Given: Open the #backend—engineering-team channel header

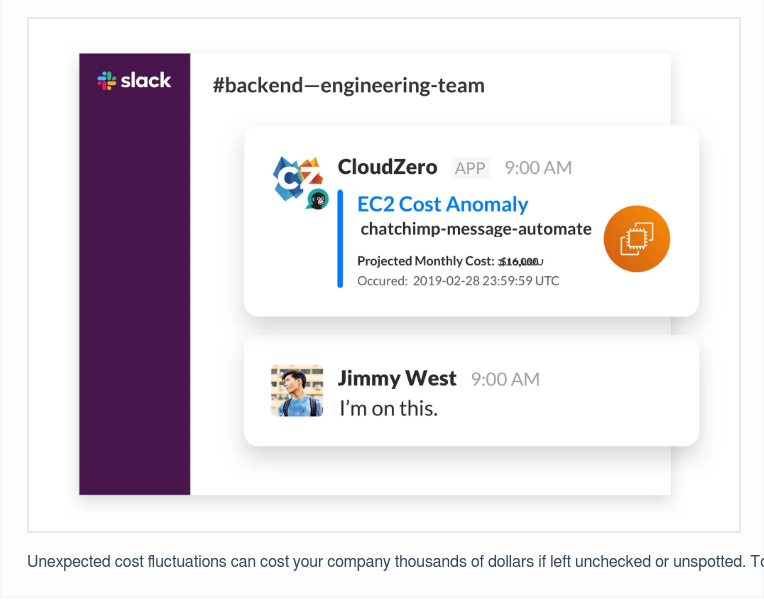Looking at the screenshot, I should pos(348,85).
